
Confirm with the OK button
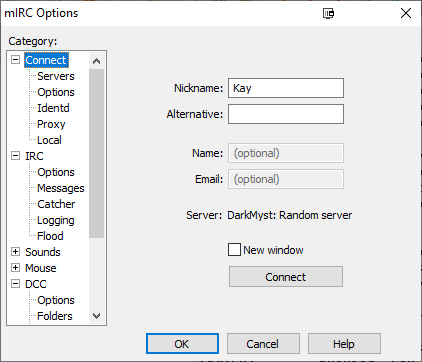[182, 344]
